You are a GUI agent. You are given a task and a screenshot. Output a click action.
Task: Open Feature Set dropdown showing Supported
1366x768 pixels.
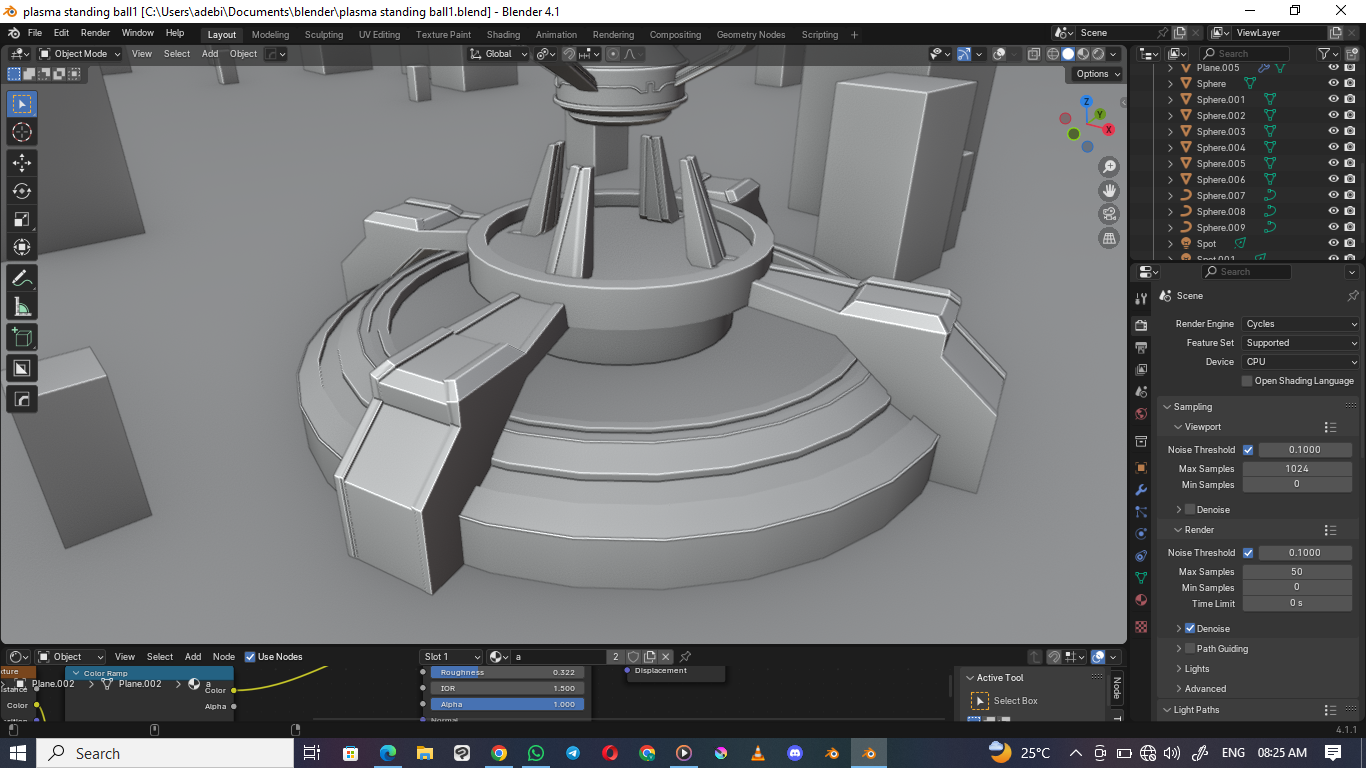(1301, 343)
